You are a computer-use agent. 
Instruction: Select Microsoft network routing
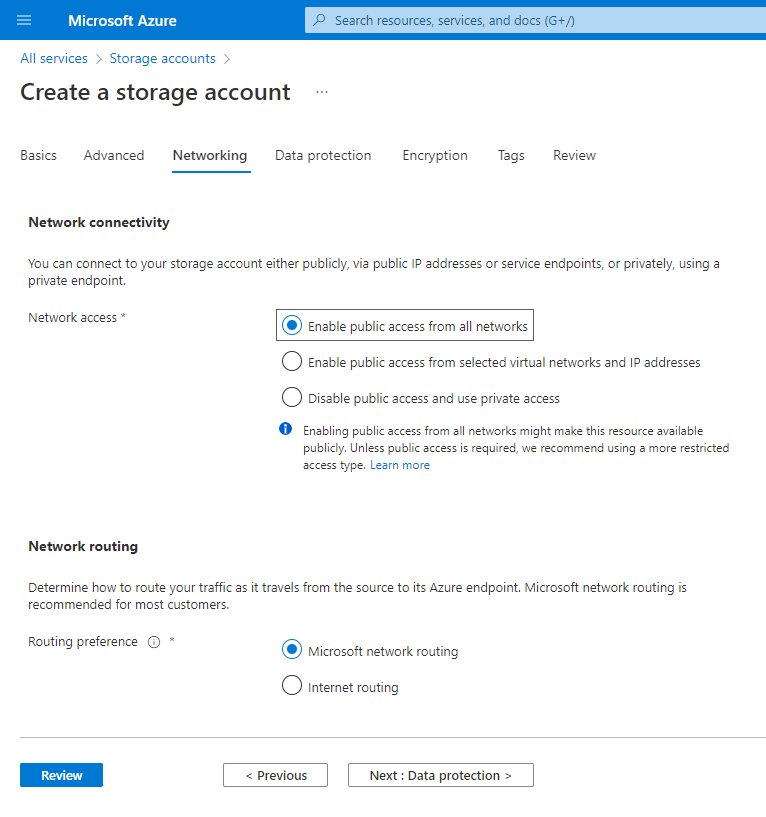pos(370,651)
